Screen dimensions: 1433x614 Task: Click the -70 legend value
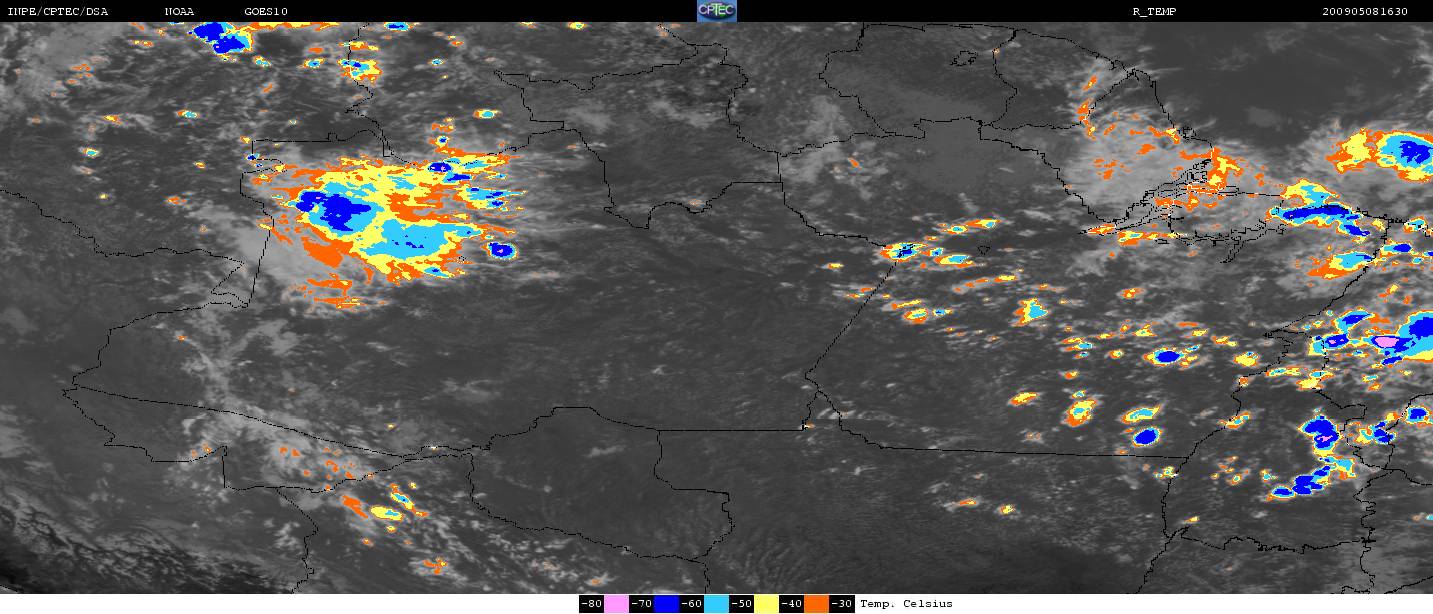pyautogui.click(x=641, y=604)
